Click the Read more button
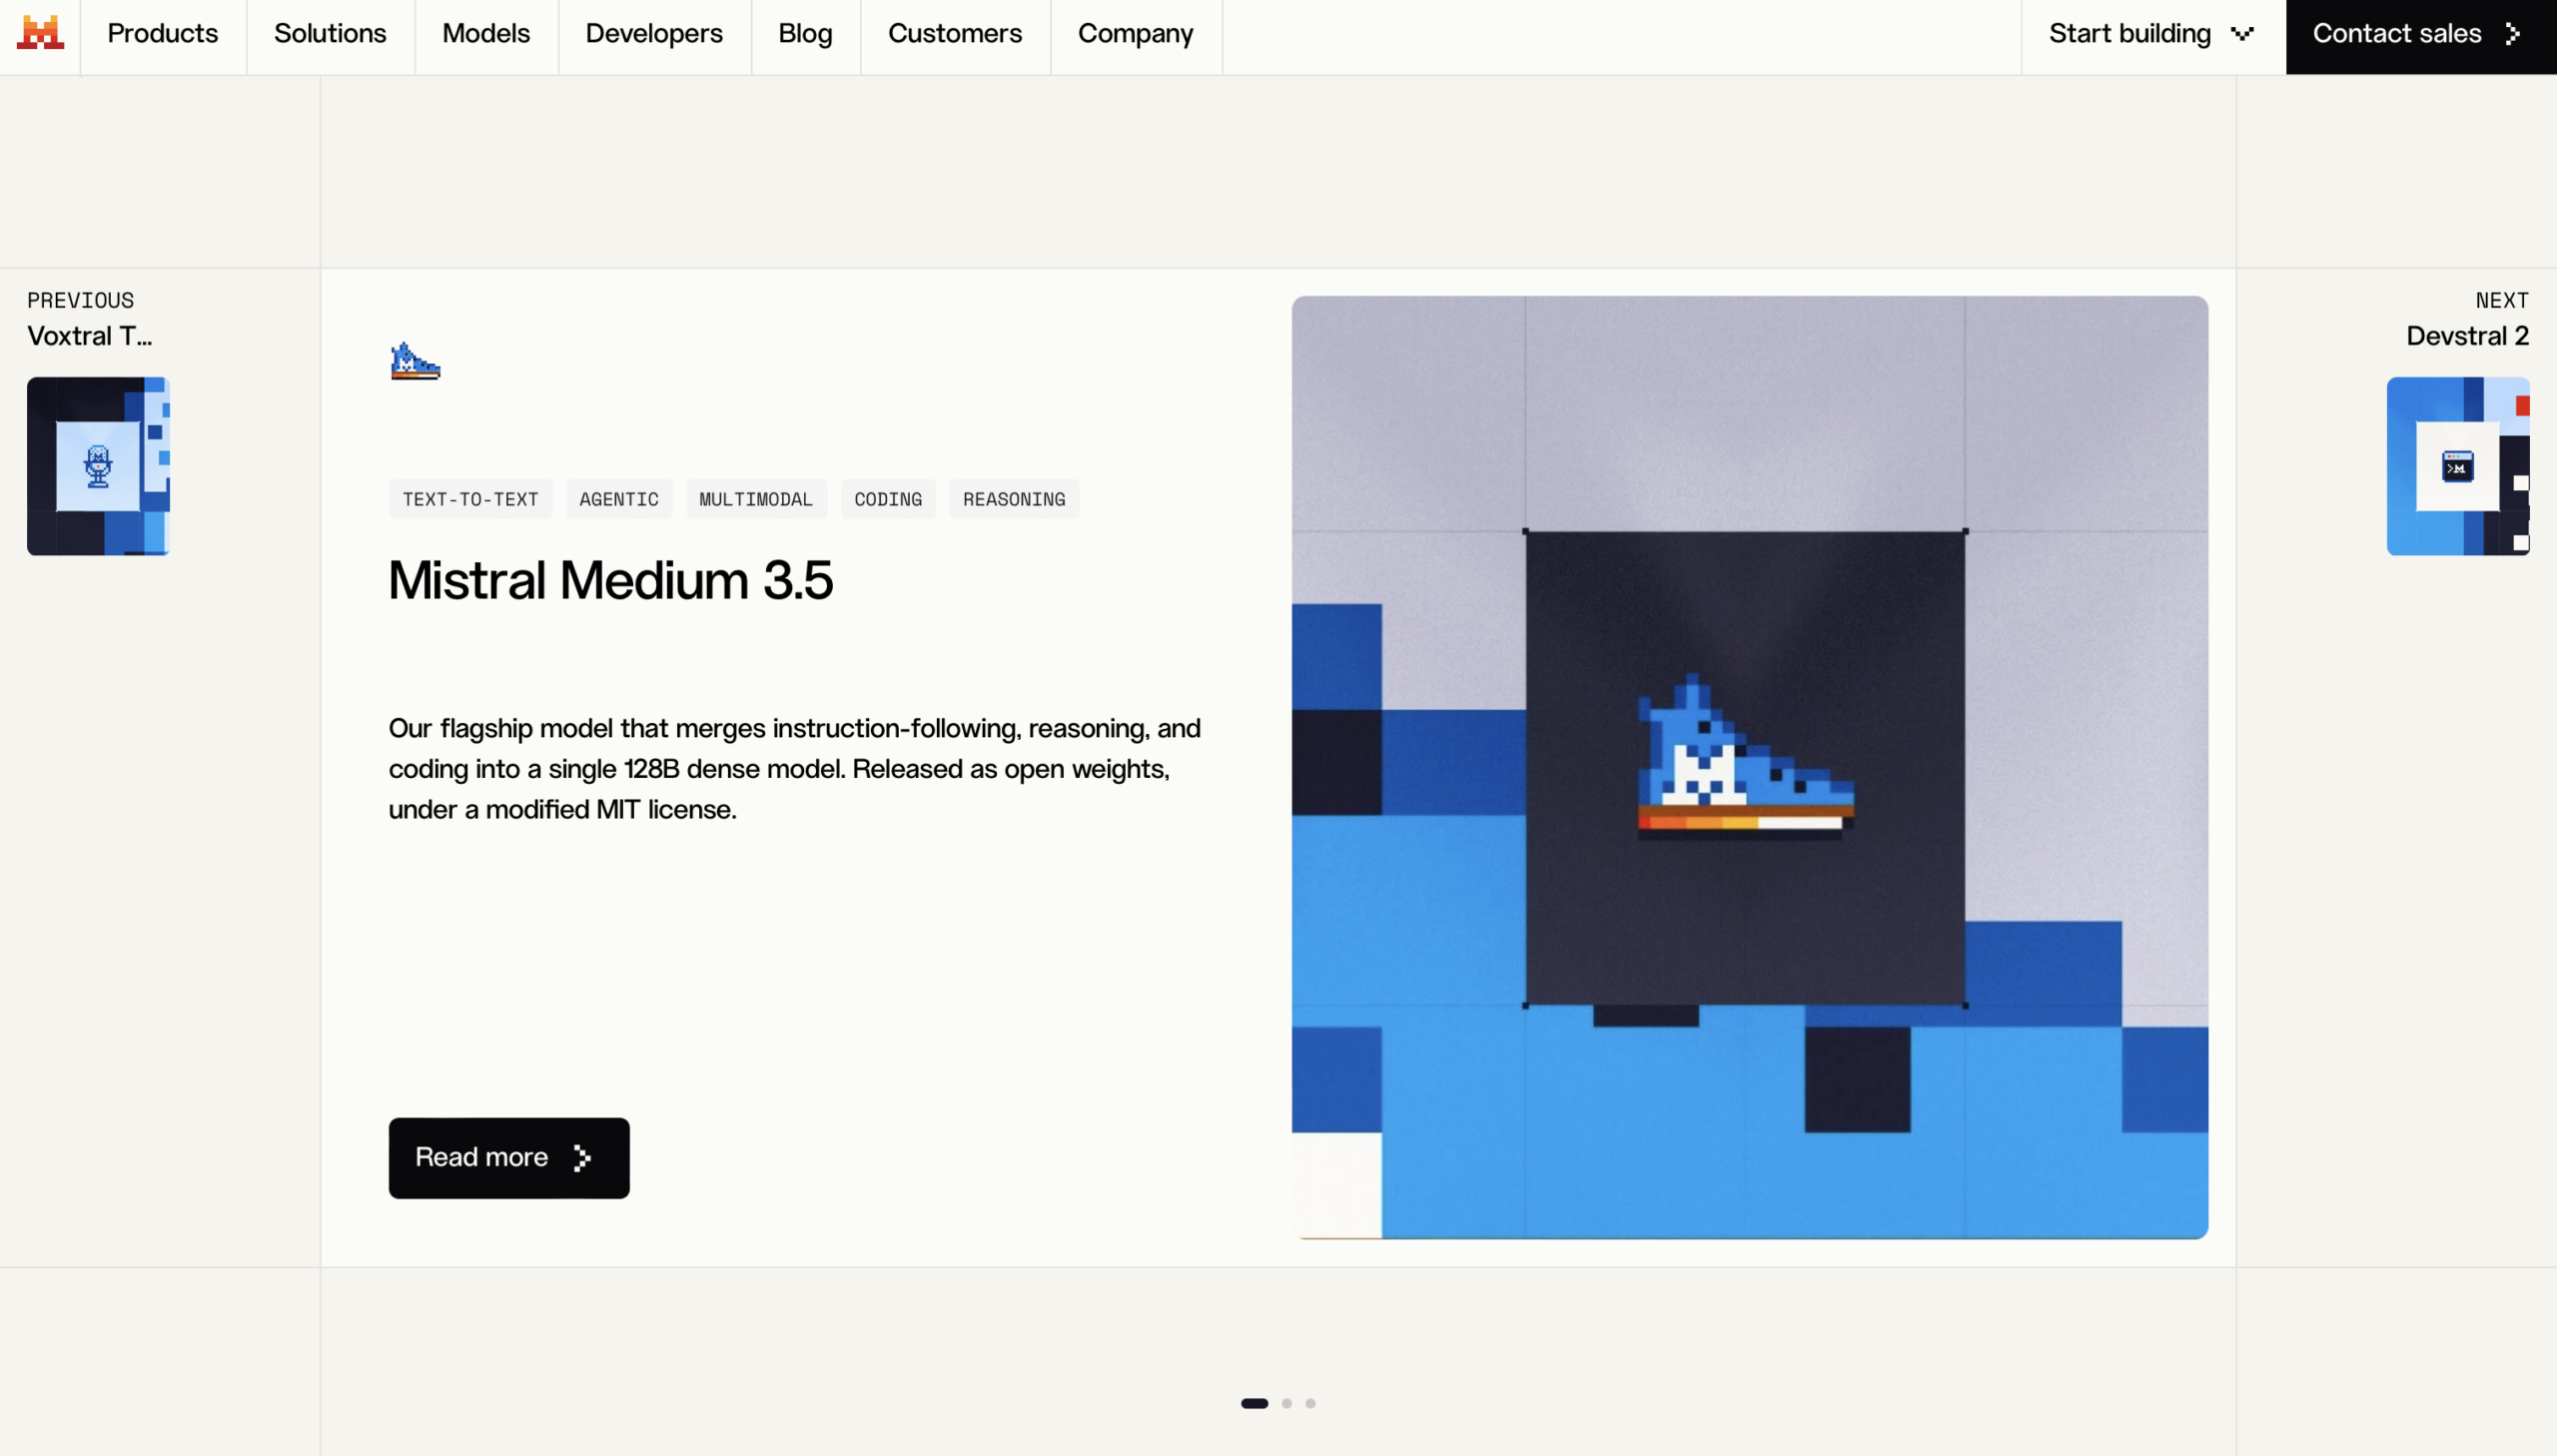The width and height of the screenshot is (2557, 1456). 509,1157
